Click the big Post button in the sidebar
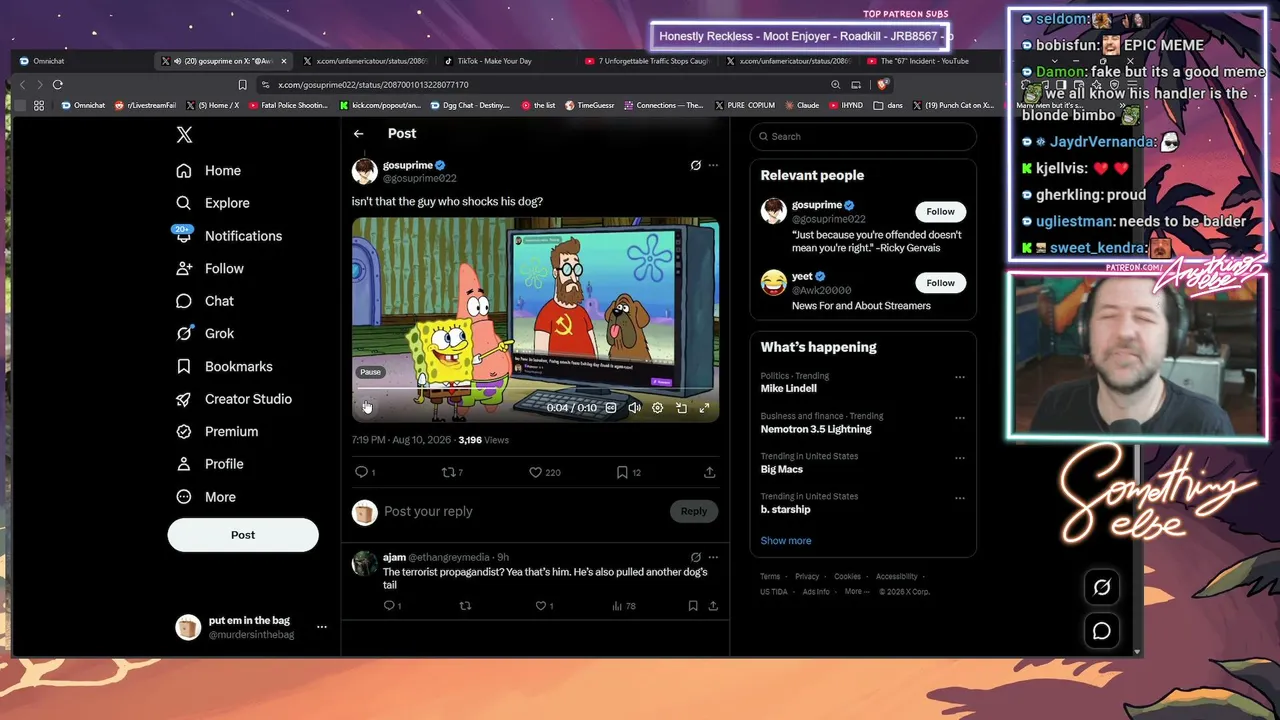Image resolution: width=1280 pixels, height=720 pixels. click(x=243, y=535)
